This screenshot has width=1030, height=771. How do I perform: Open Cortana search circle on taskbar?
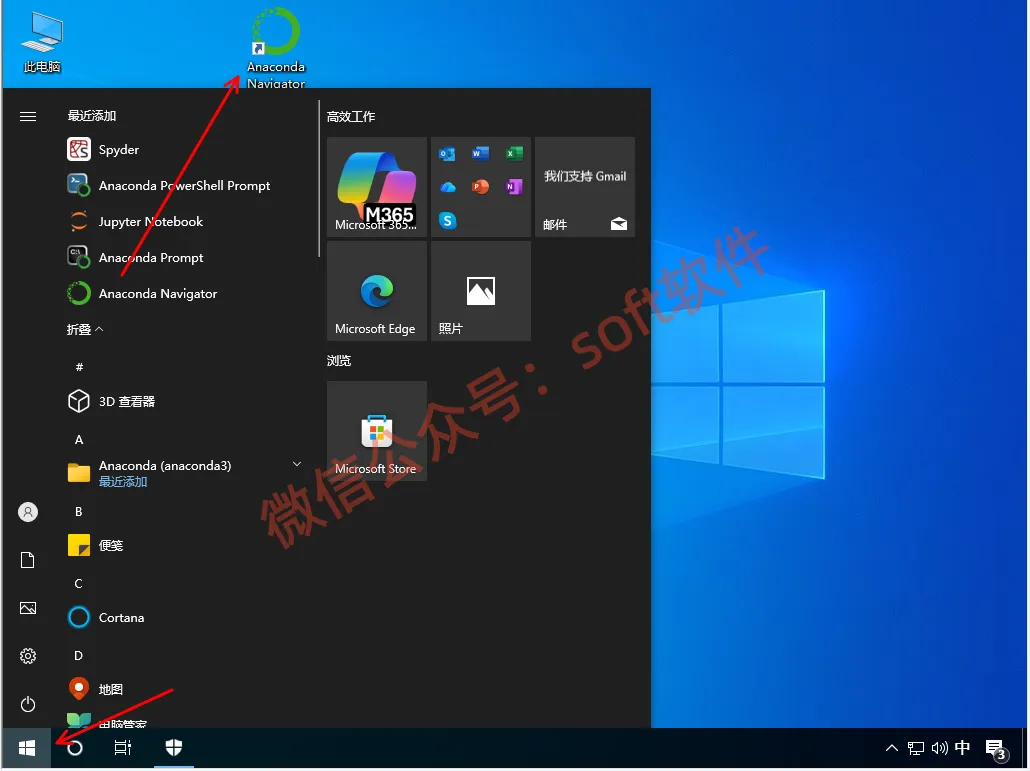click(x=75, y=748)
